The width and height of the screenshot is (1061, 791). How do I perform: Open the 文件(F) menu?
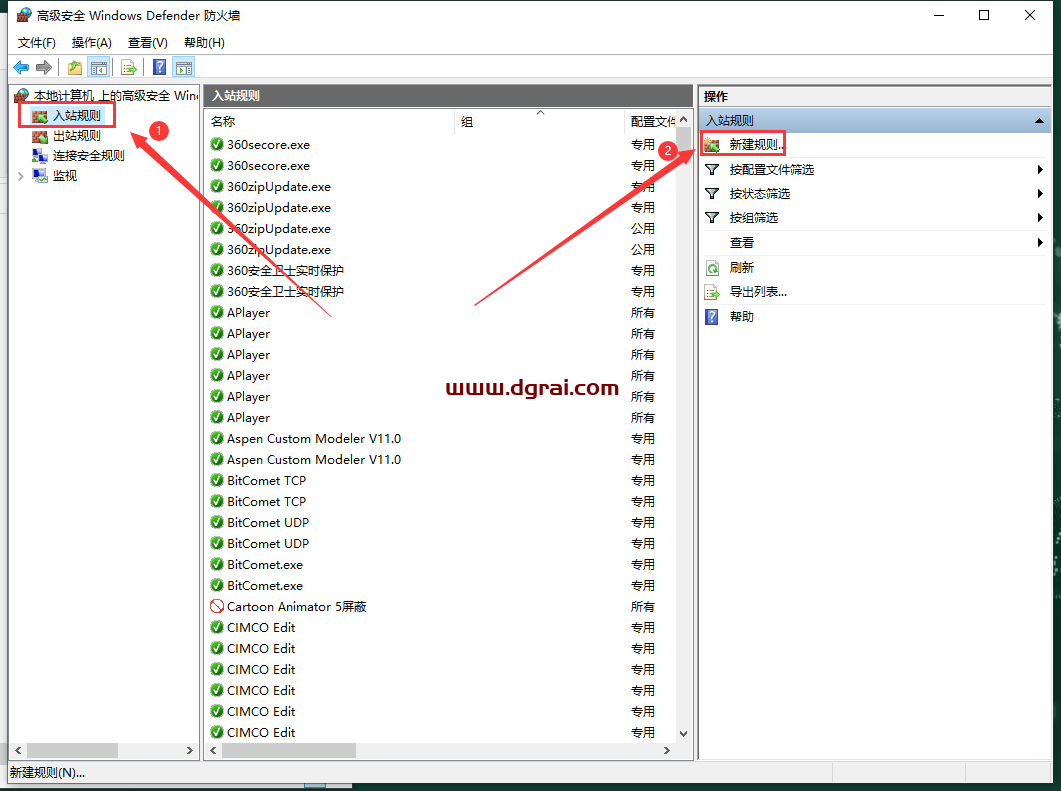[x=37, y=43]
